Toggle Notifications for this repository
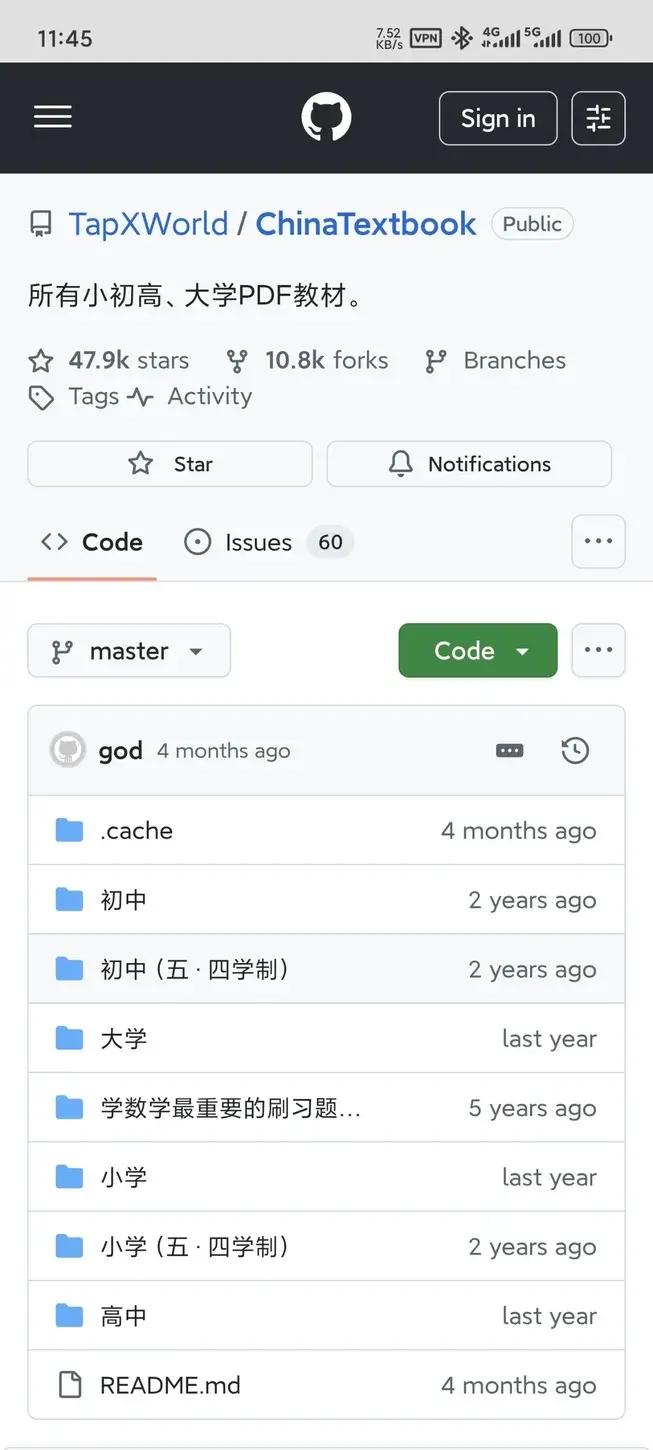The image size is (653, 1450). [469, 464]
